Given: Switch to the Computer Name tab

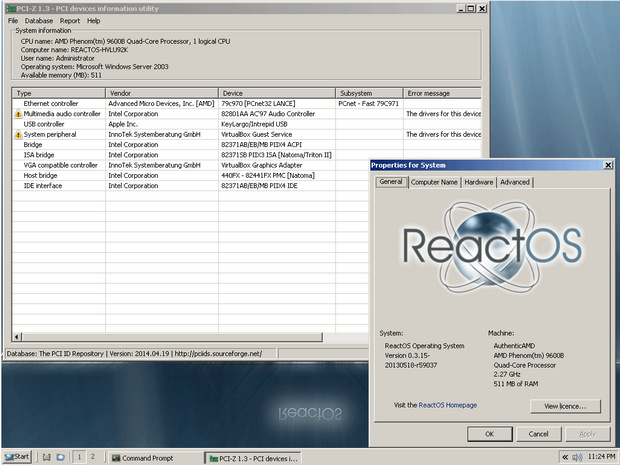Looking at the screenshot, I should tap(434, 182).
